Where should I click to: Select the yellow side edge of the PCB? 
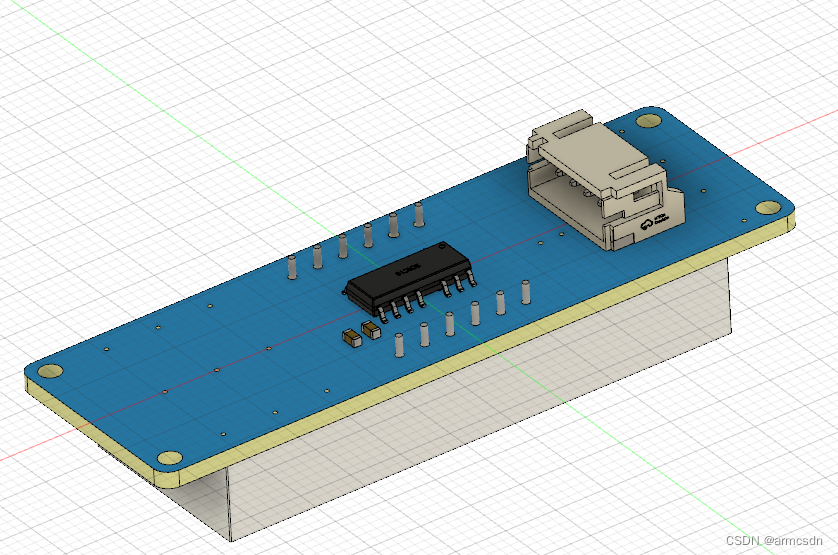coord(476,350)
